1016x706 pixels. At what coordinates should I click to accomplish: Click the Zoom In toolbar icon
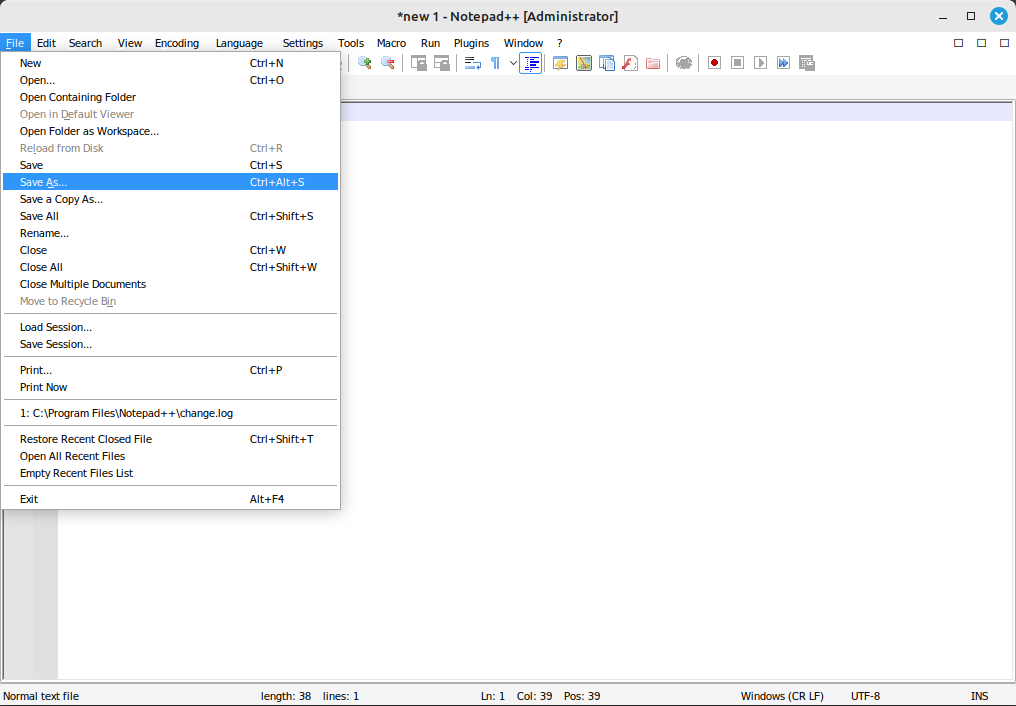(365, 63)
